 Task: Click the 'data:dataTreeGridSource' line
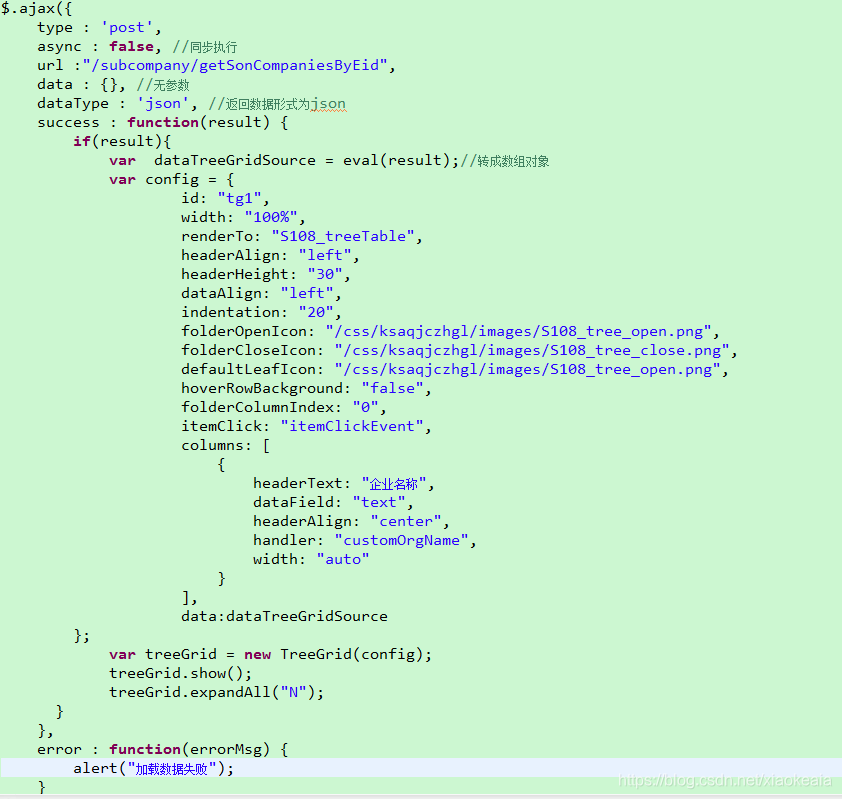[284, 616]
